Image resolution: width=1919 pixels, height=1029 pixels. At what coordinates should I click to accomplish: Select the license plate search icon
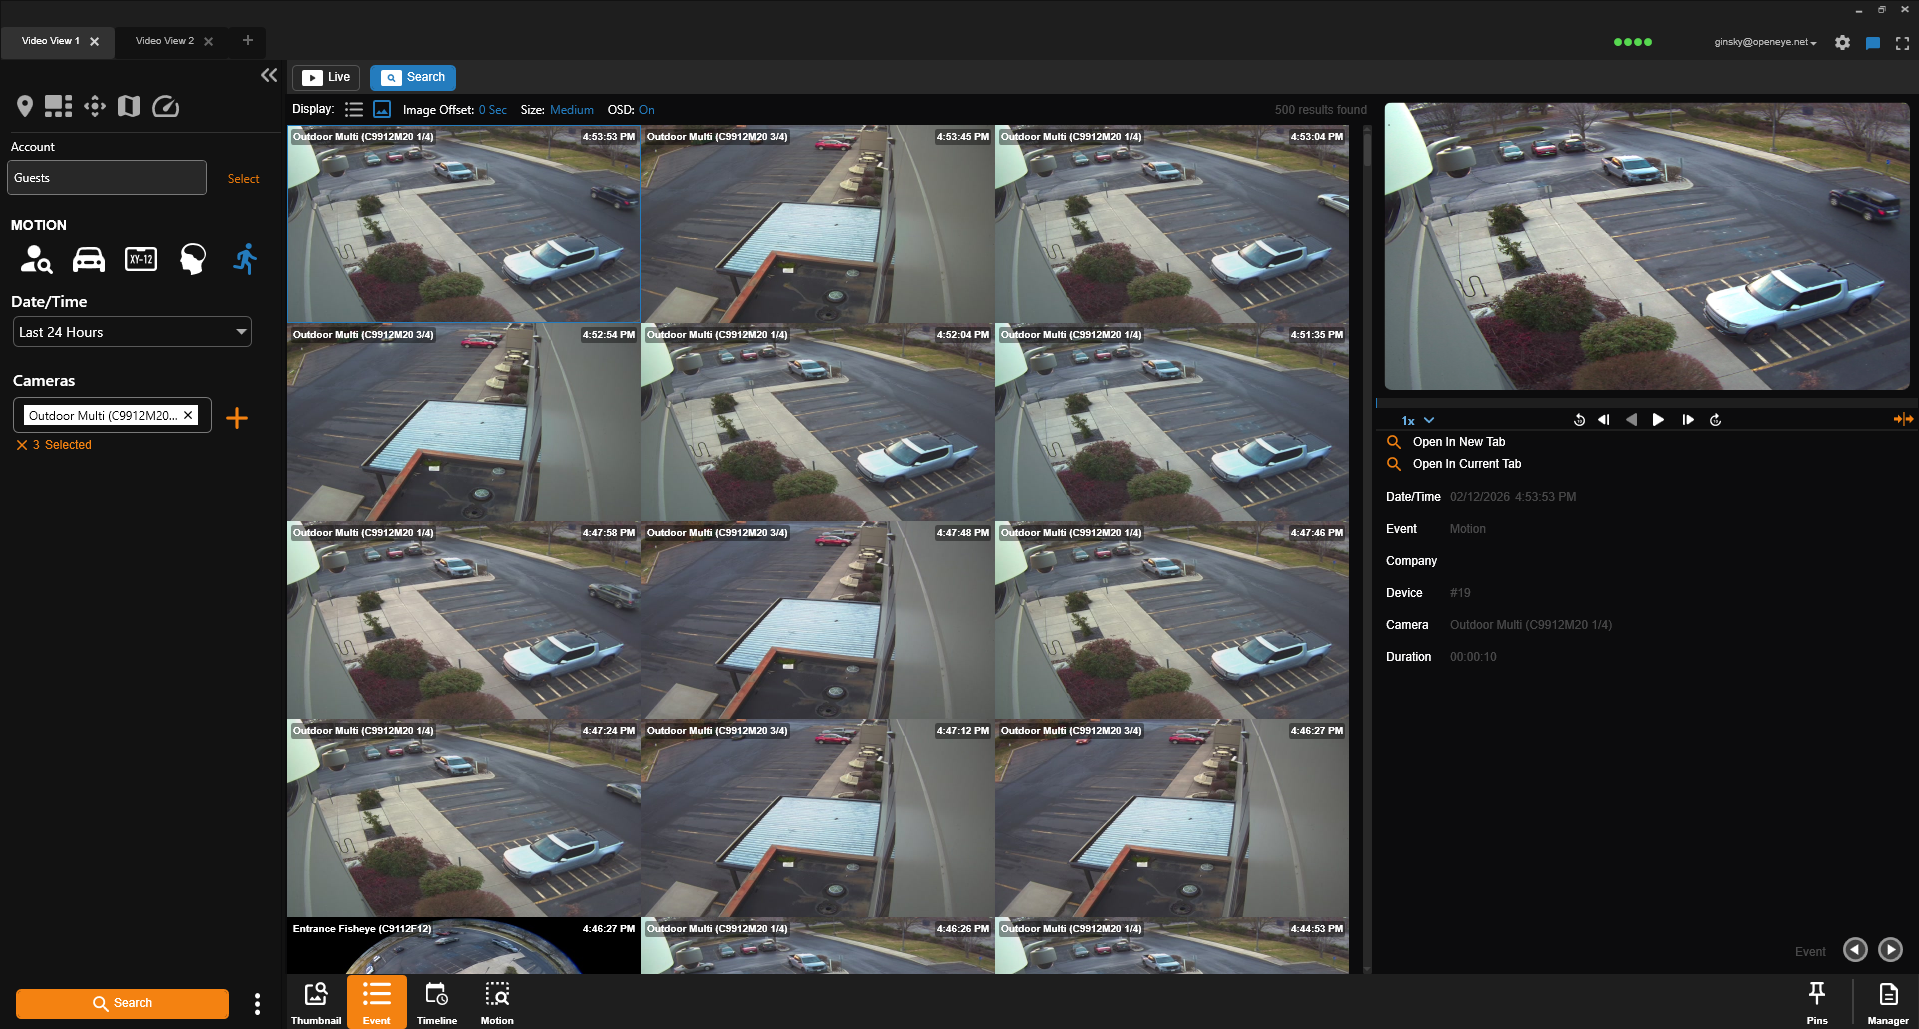[141, 260]
